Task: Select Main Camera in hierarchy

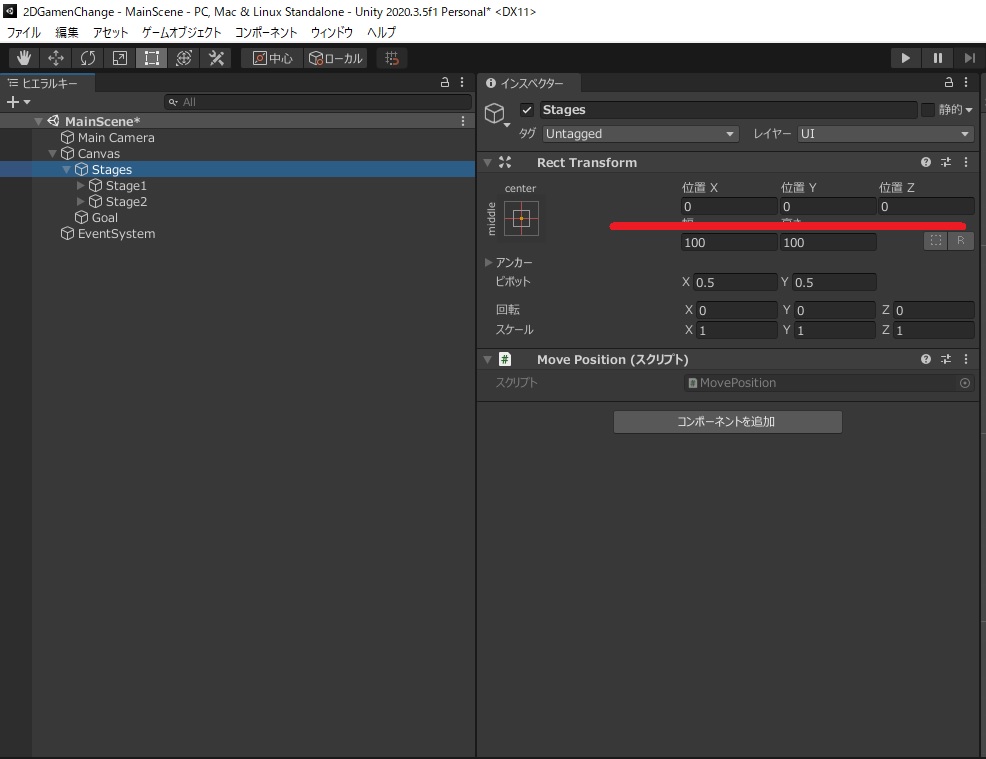Action: click(116, 138)
